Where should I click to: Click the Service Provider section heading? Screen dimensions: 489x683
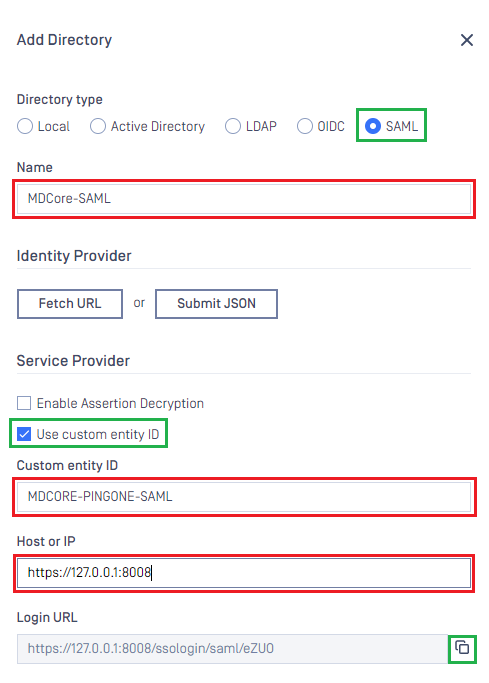[73, 361]
